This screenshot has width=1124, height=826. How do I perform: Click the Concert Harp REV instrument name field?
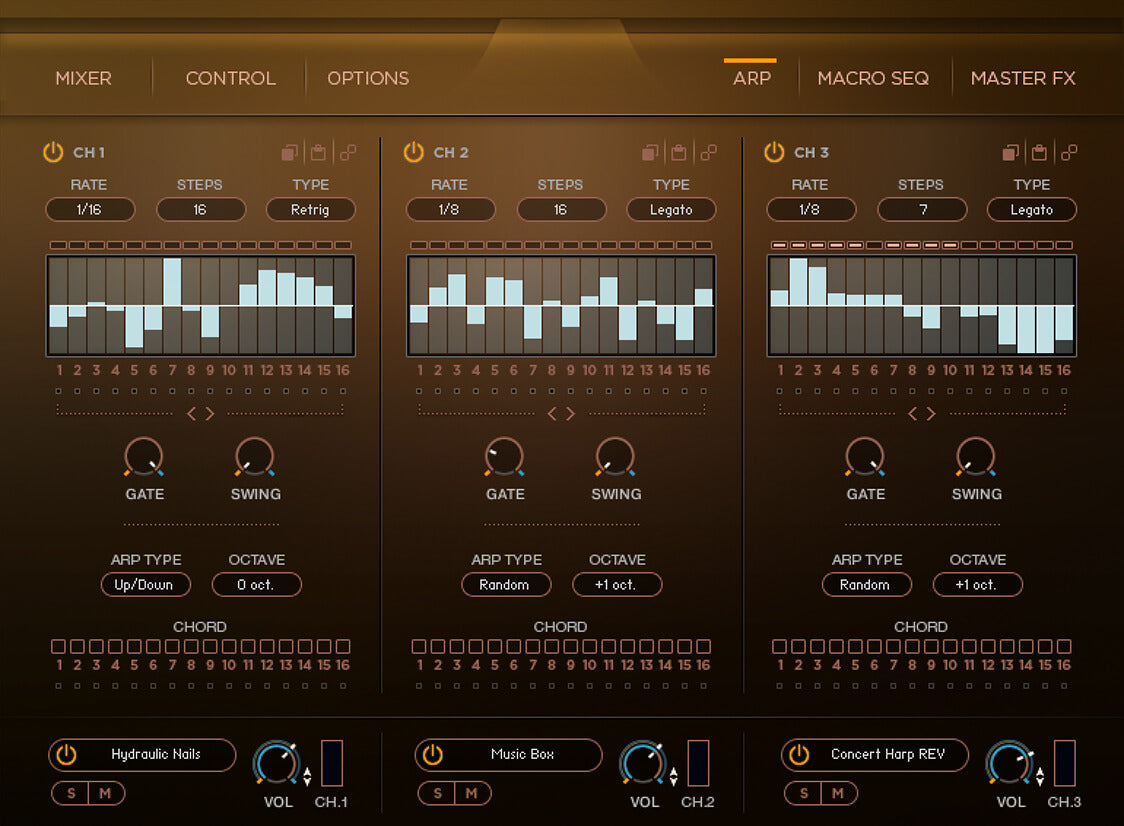coord(887,755)
